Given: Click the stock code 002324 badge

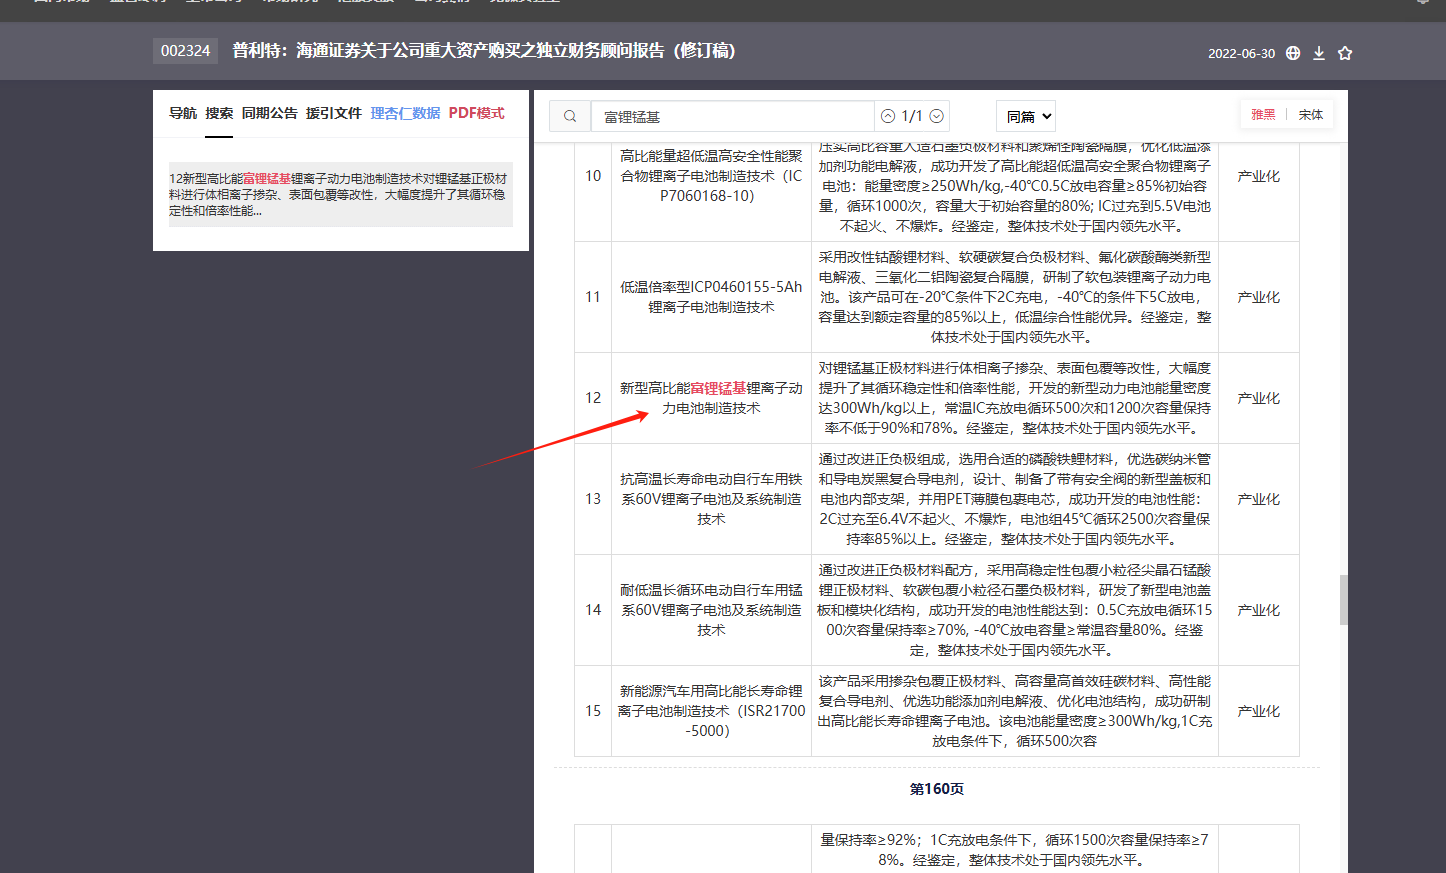Looking at the screenshot, I should coord(185,51).
